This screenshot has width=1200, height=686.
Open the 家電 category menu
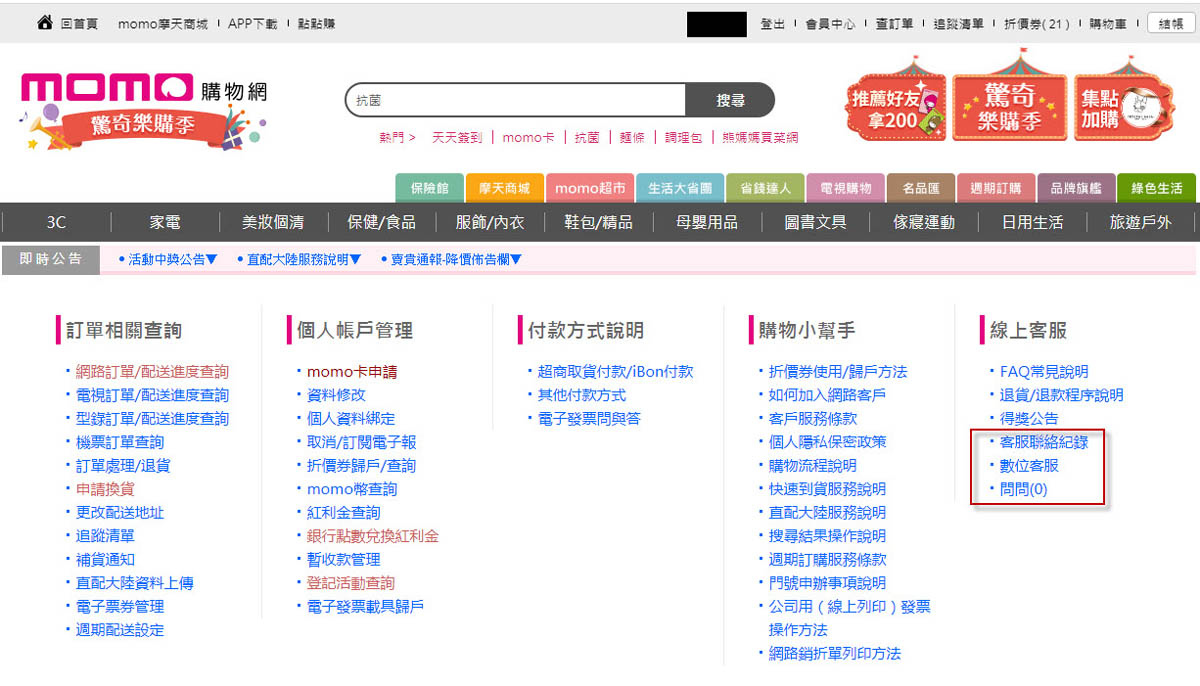165,222
